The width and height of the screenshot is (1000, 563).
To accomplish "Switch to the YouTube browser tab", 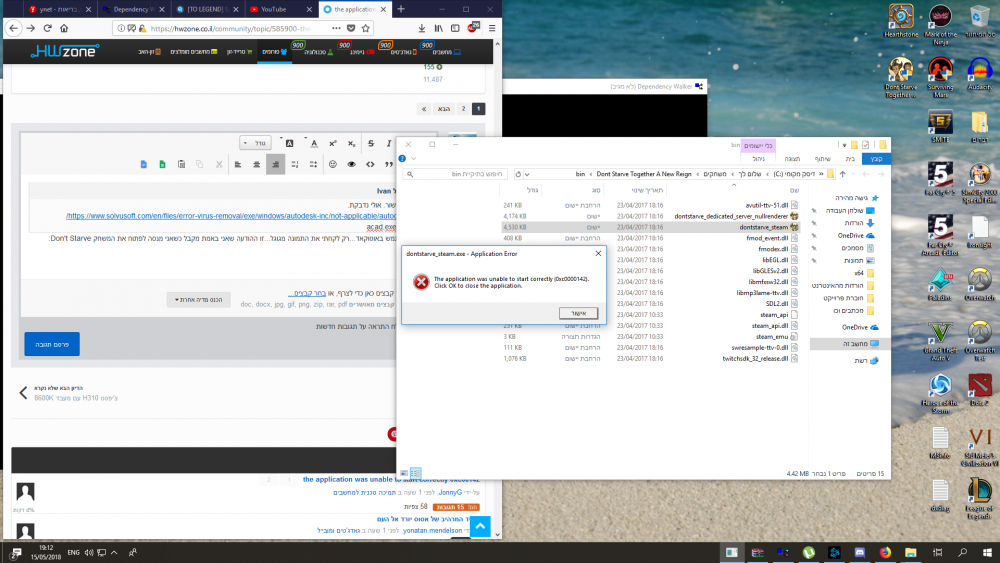I will pyautogui.click(x=281, y=9).
